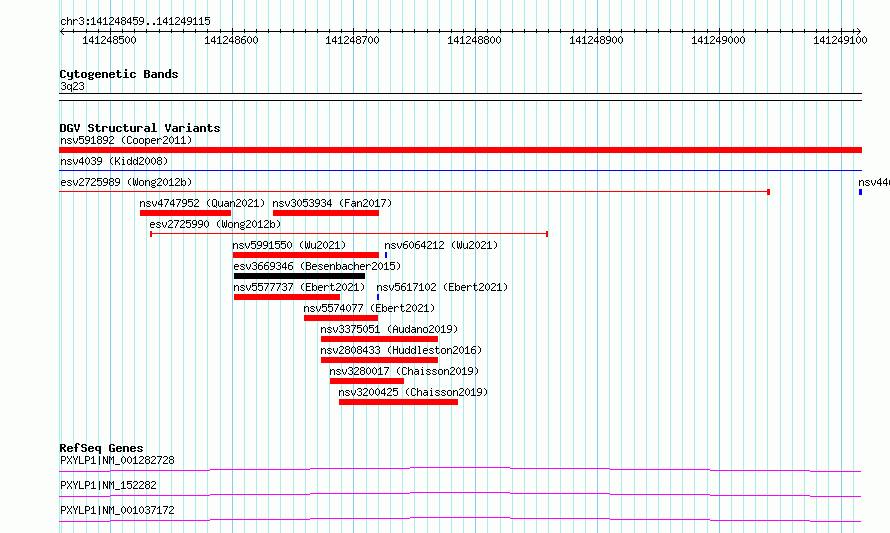The image size is (890, 533).
Task: Click the DGV Structural Variants track heading
Action: pos(140,128)
